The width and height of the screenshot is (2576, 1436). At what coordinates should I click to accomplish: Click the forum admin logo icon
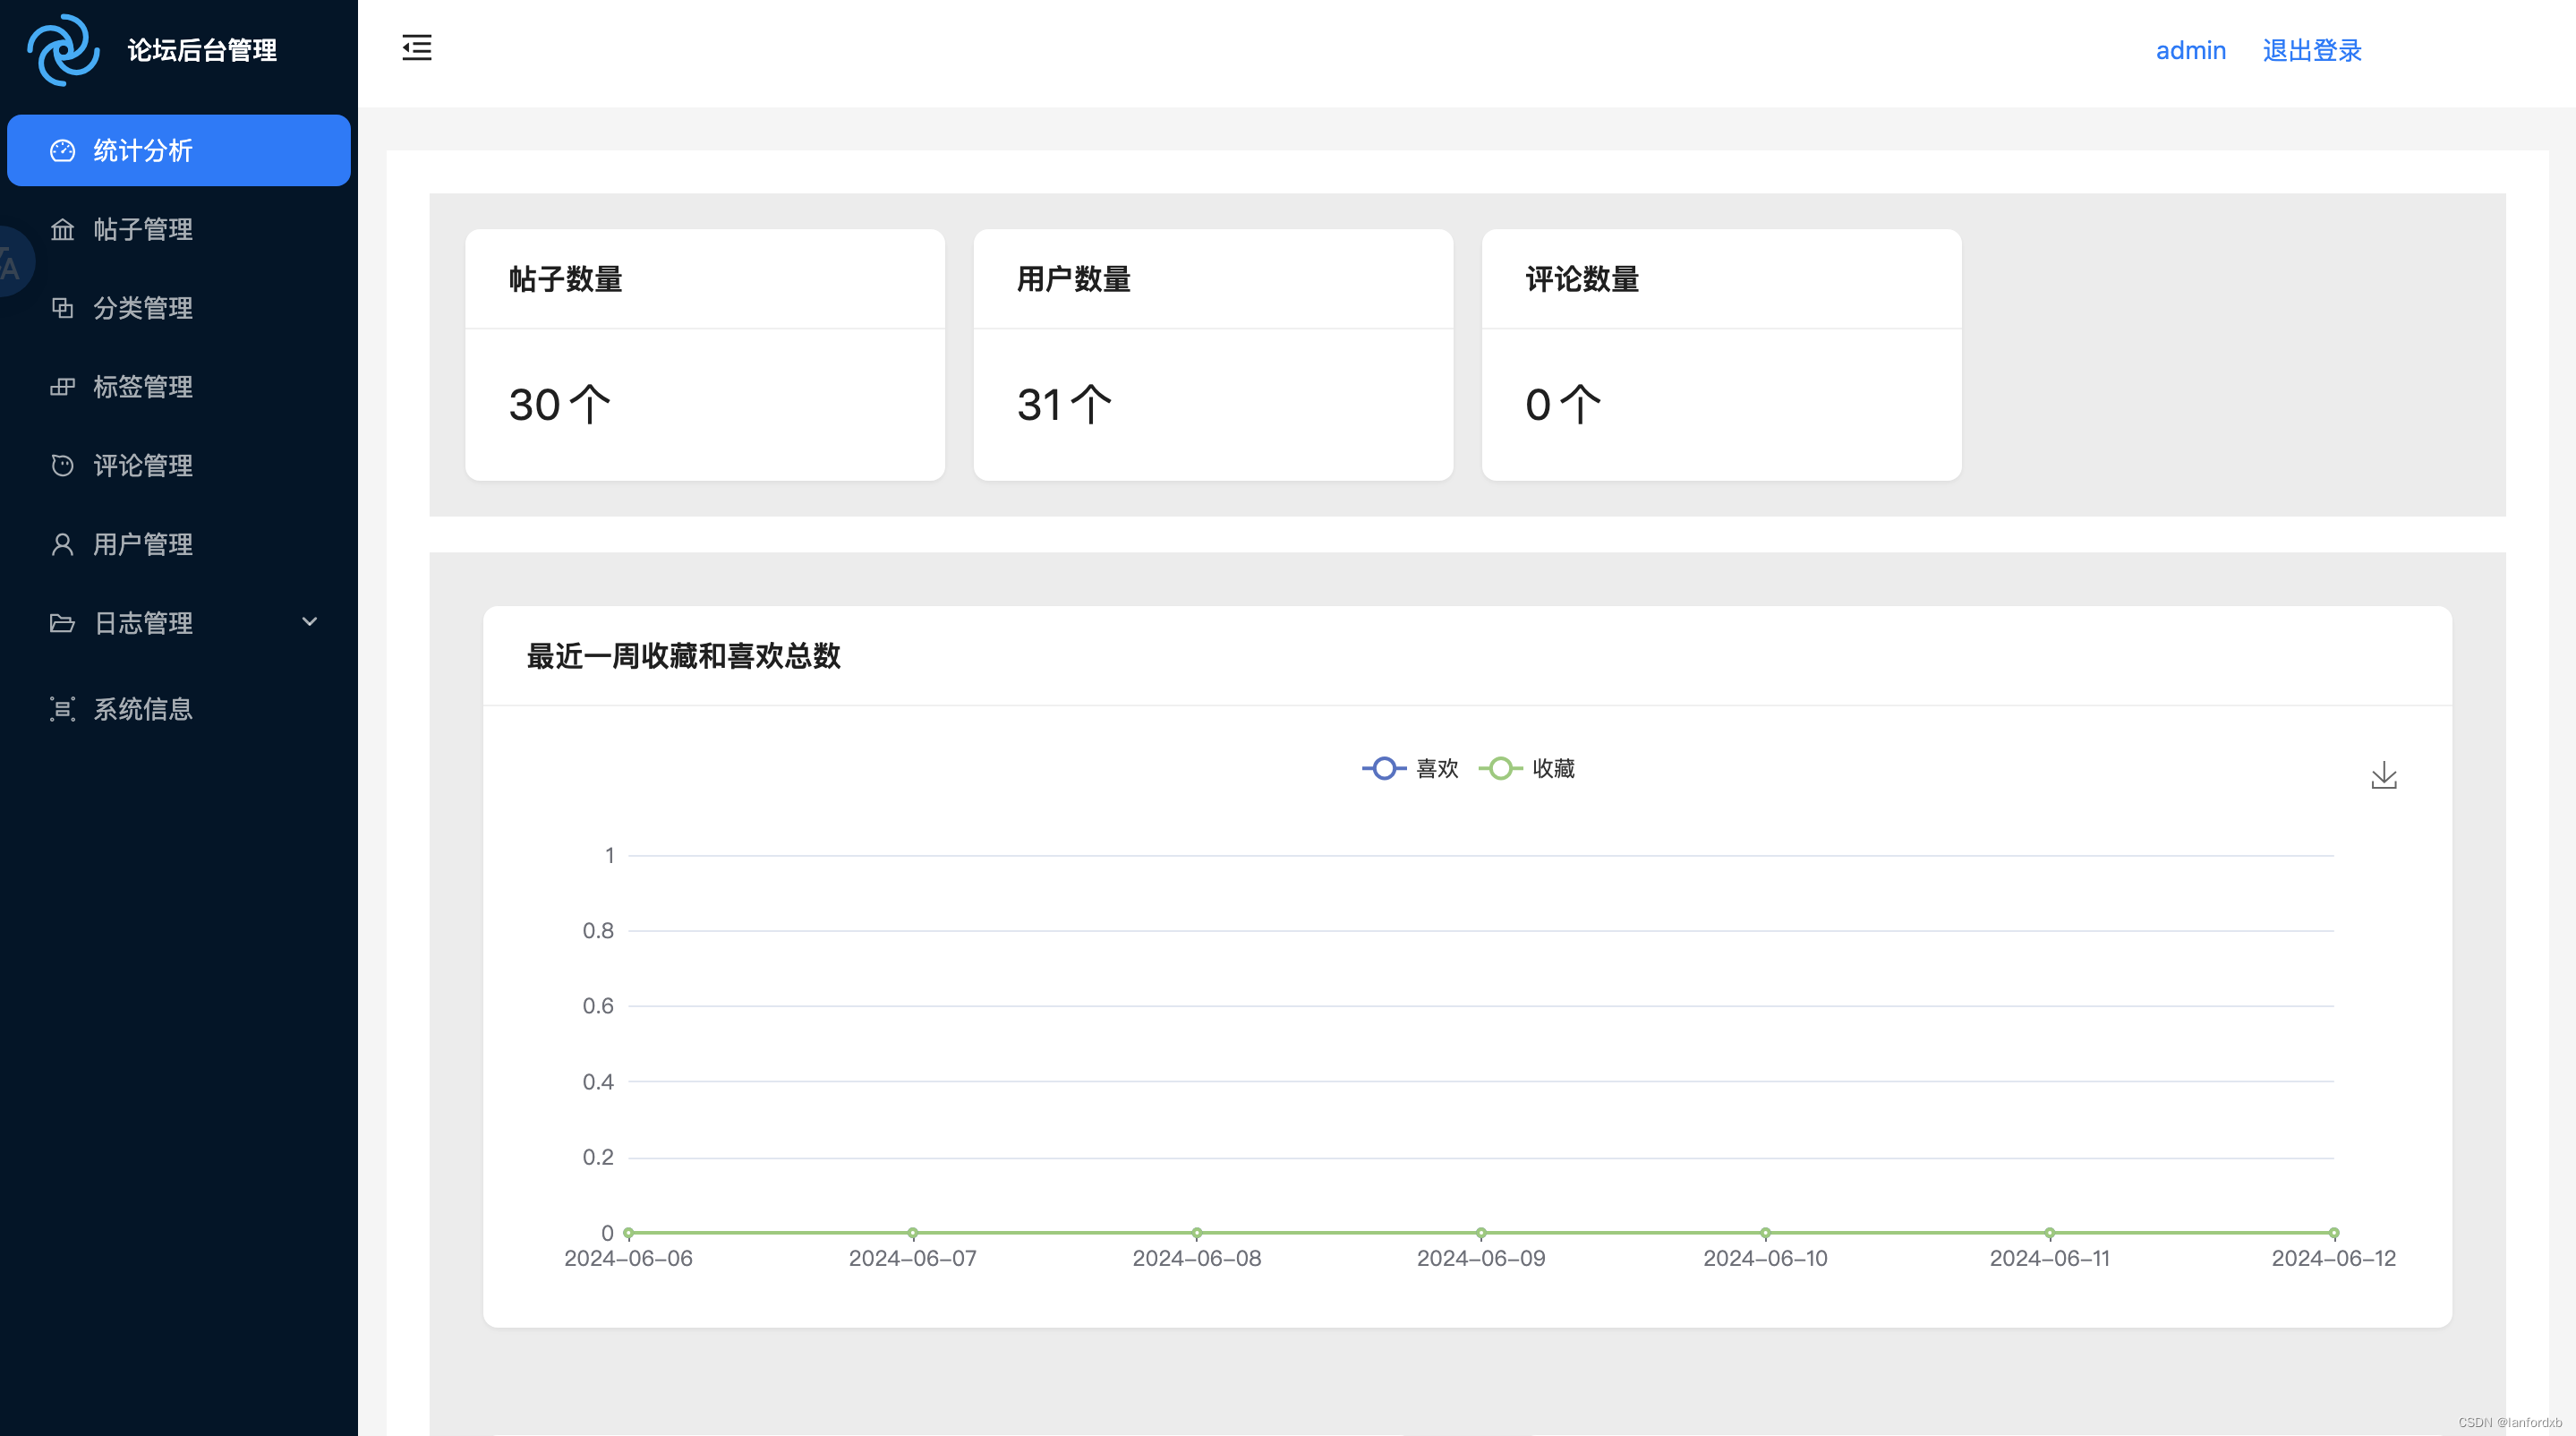[63, 50]
